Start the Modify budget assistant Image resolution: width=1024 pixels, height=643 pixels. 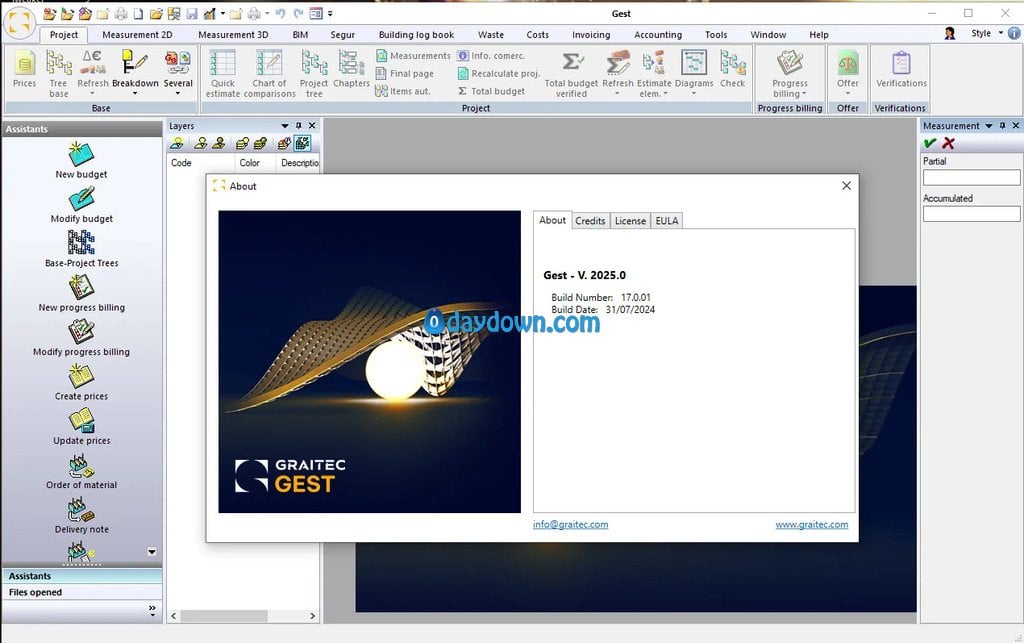[x=82, y=204]
